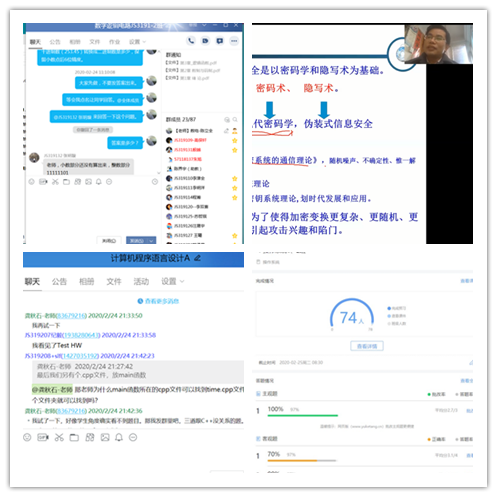Select 主观题 section header

(x=267, y=394)
